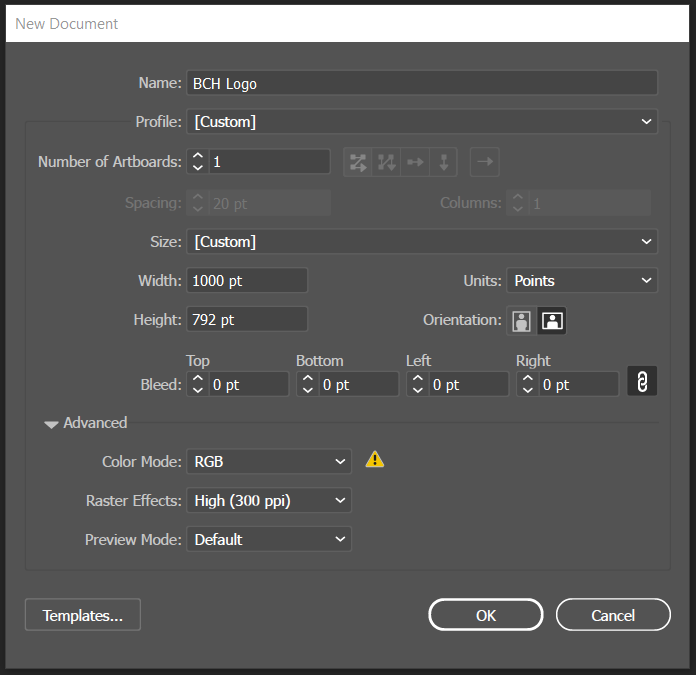Select Grid by Row artboard arrangement icon
Image resolution: width=696 pixels, height=675 pixels.
[x=358, y=162]
